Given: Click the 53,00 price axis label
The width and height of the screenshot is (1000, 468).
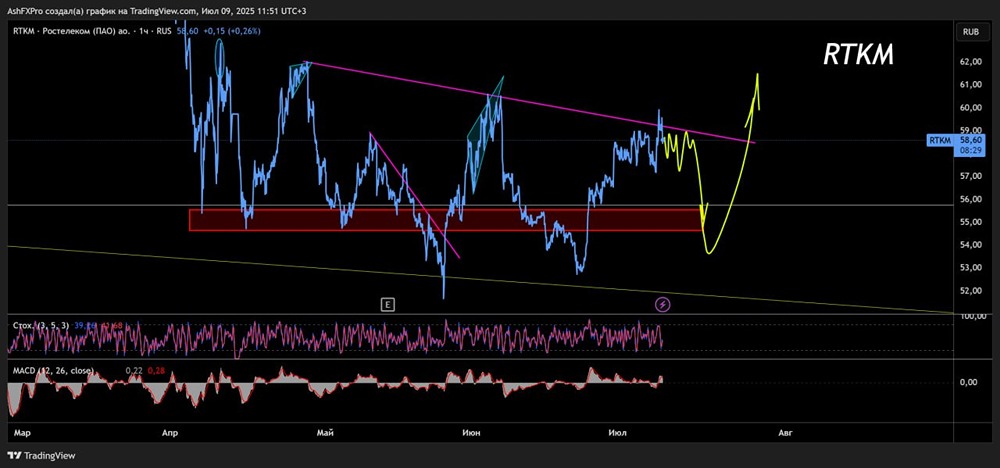Looking at the screenshot, I should 969,267.
